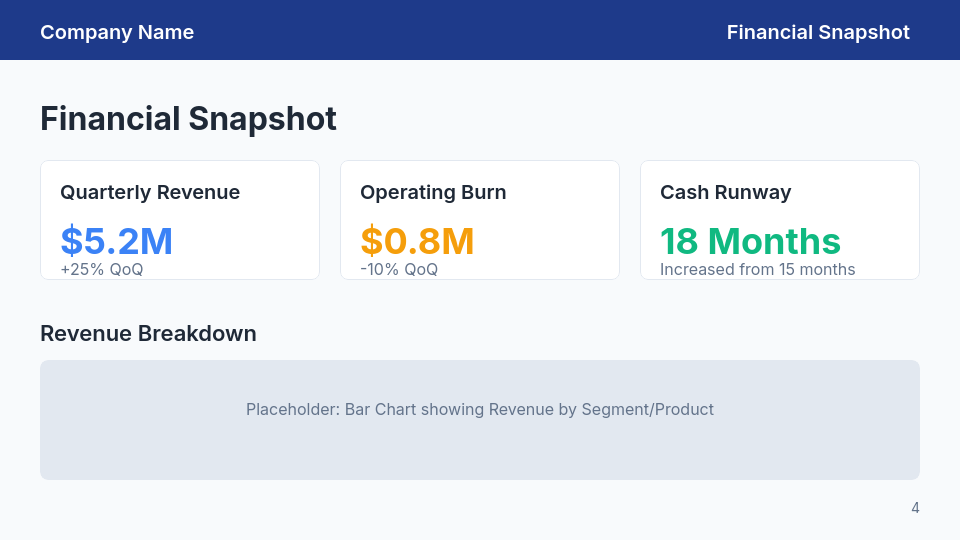
Task: Click the -10% QoQ caption
Action: [399, 269]
